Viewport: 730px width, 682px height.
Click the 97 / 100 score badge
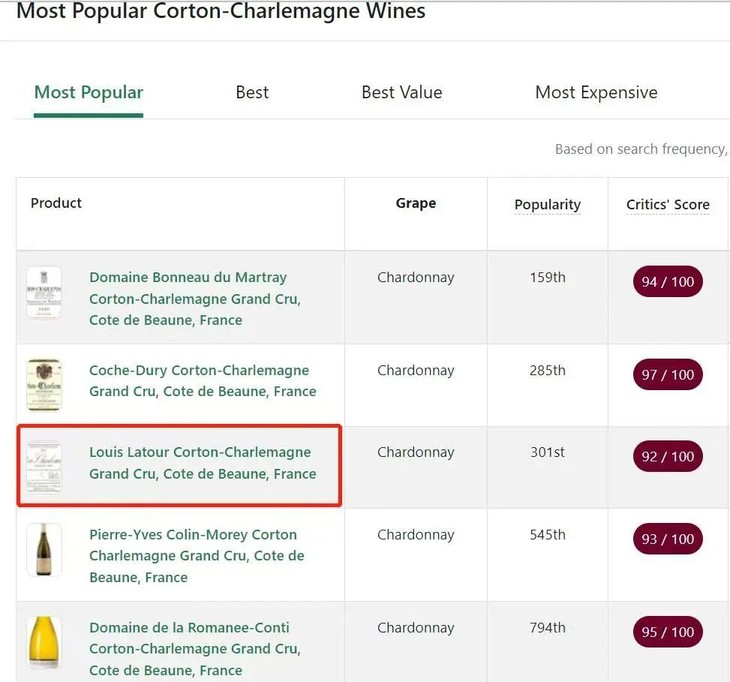[667, 375]
